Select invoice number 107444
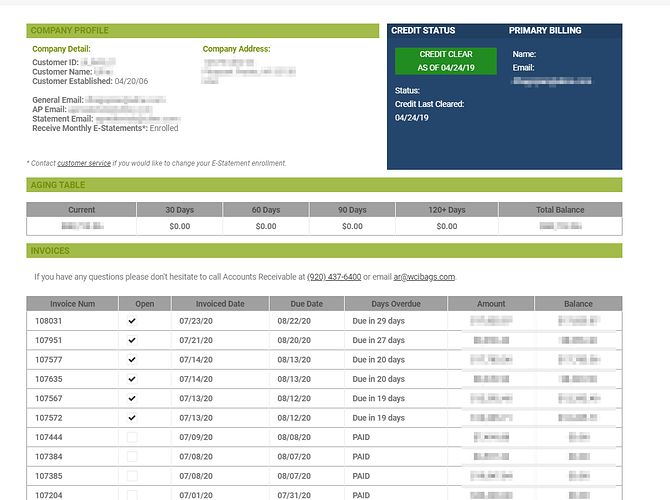670x500 pixels. coord(48,437)
